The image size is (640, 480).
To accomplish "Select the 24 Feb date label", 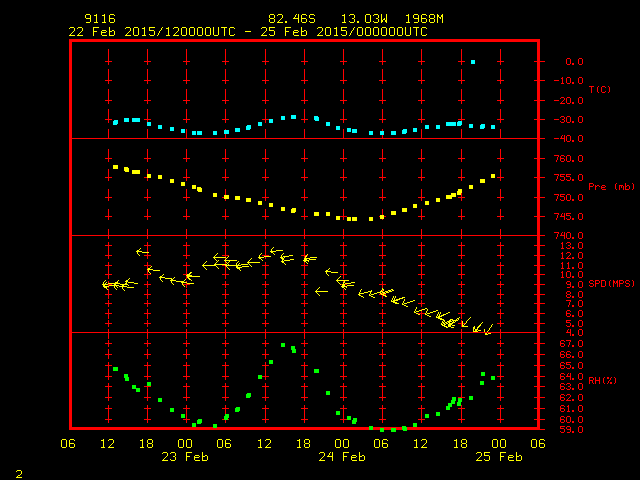I will tap(342, 457).
